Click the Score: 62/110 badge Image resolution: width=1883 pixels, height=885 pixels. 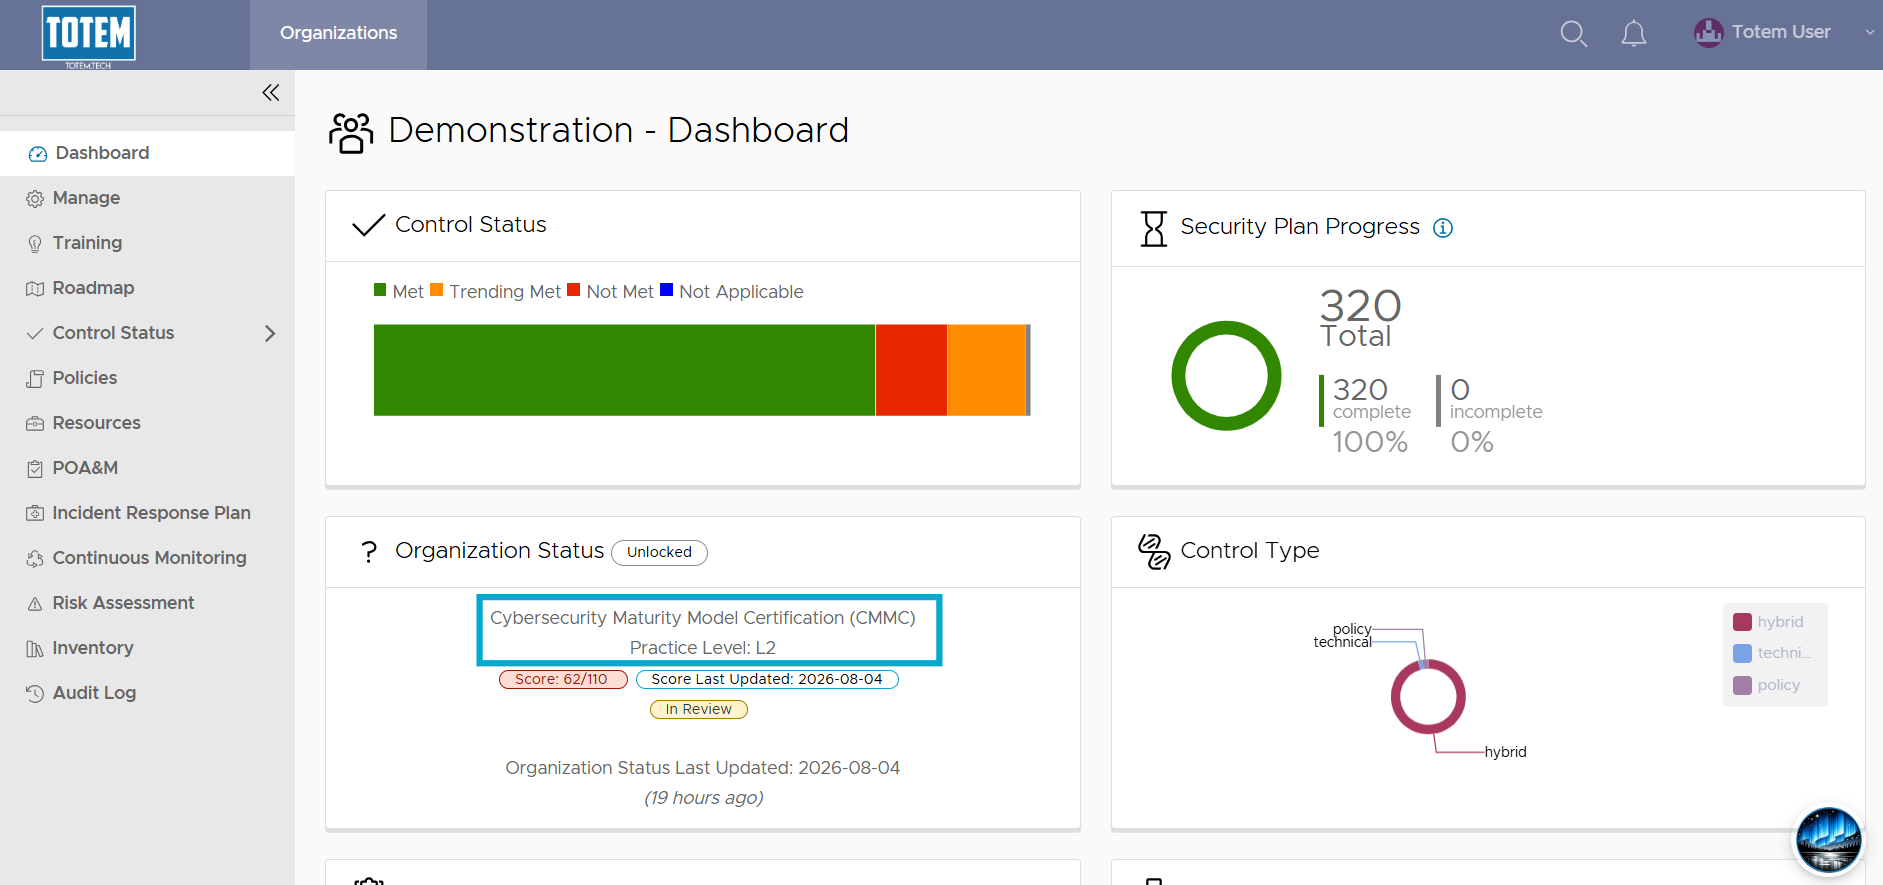(563, 679)
